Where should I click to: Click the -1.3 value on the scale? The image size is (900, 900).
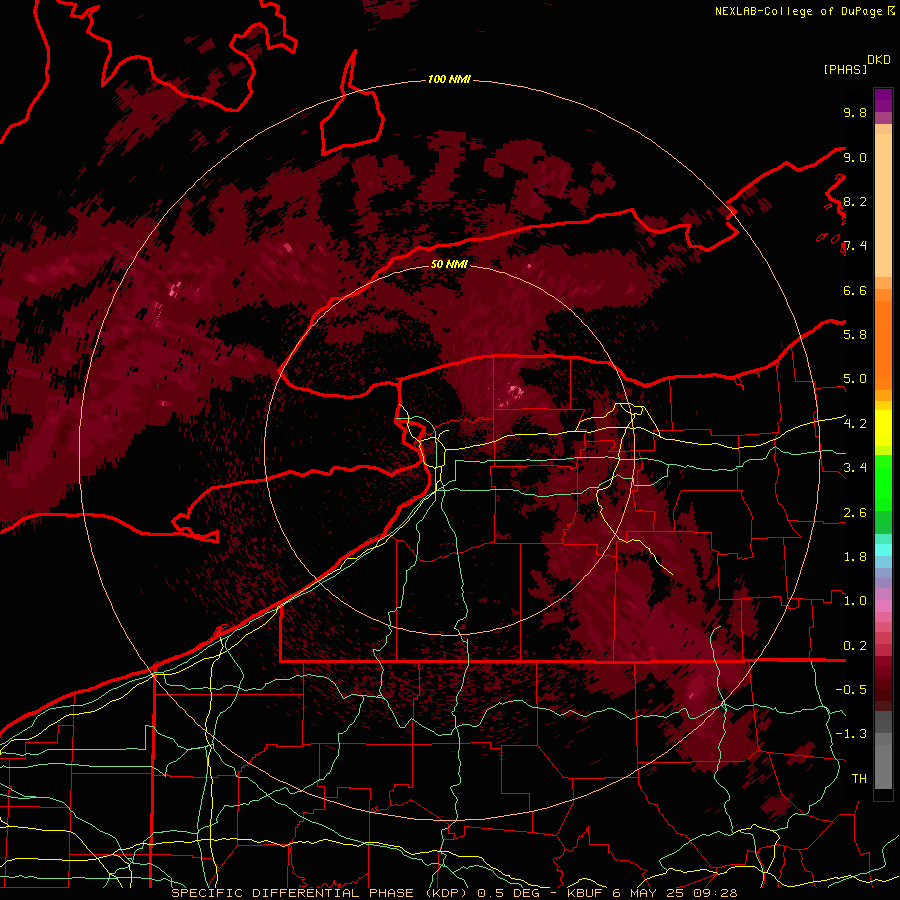click(851, 734)
